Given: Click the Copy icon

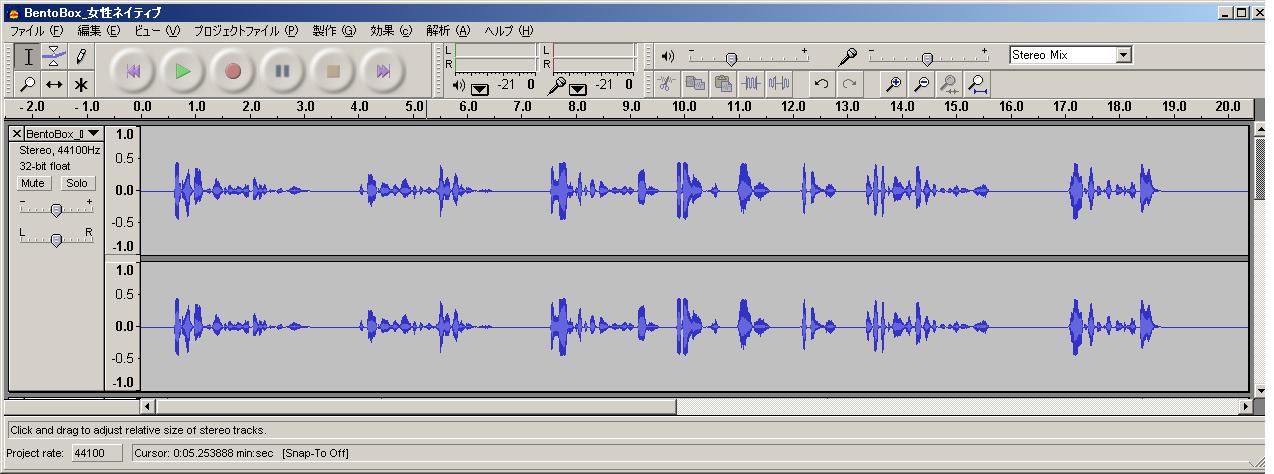Looking at the screenshot, I should coord(694,84).
